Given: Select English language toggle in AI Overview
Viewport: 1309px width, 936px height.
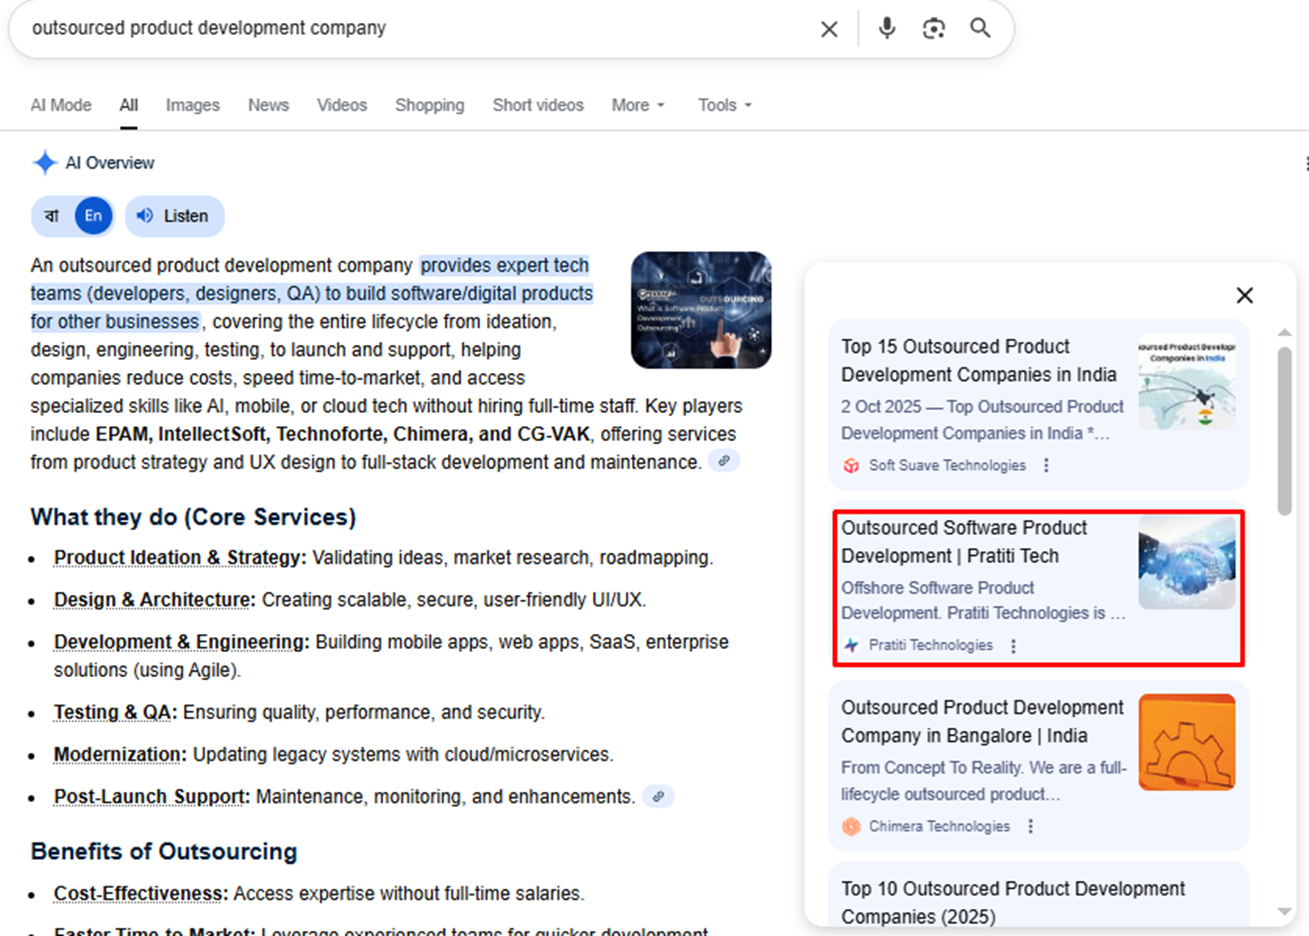Looking at the screenshot, I should 93,216.
